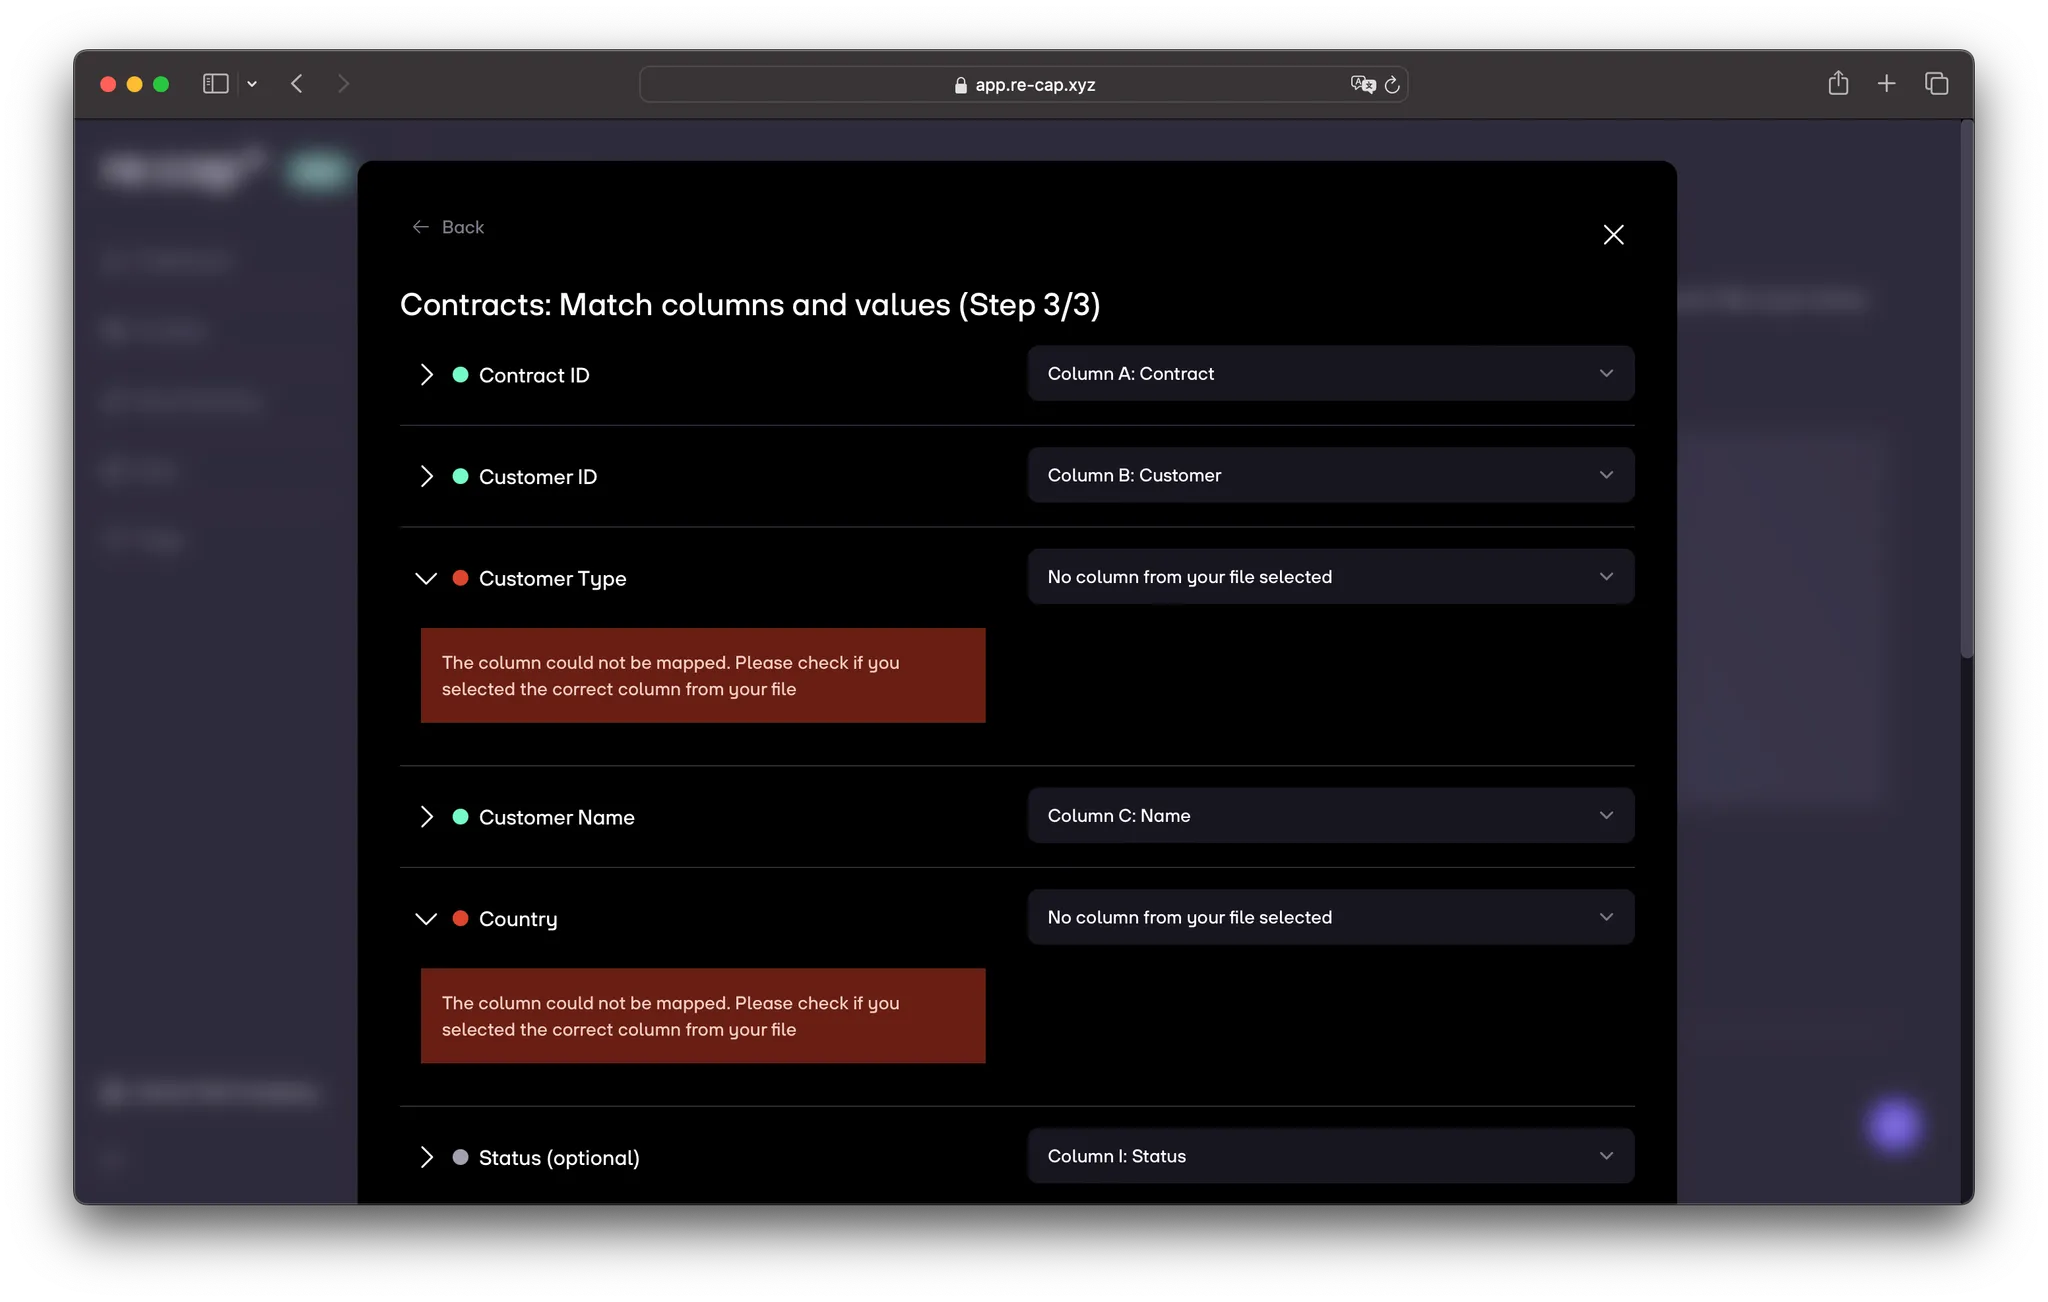Viewport: 2048px width, 1302px height.
Task: Click the Step 3 dialog title area
Action: tap(751, 305)
